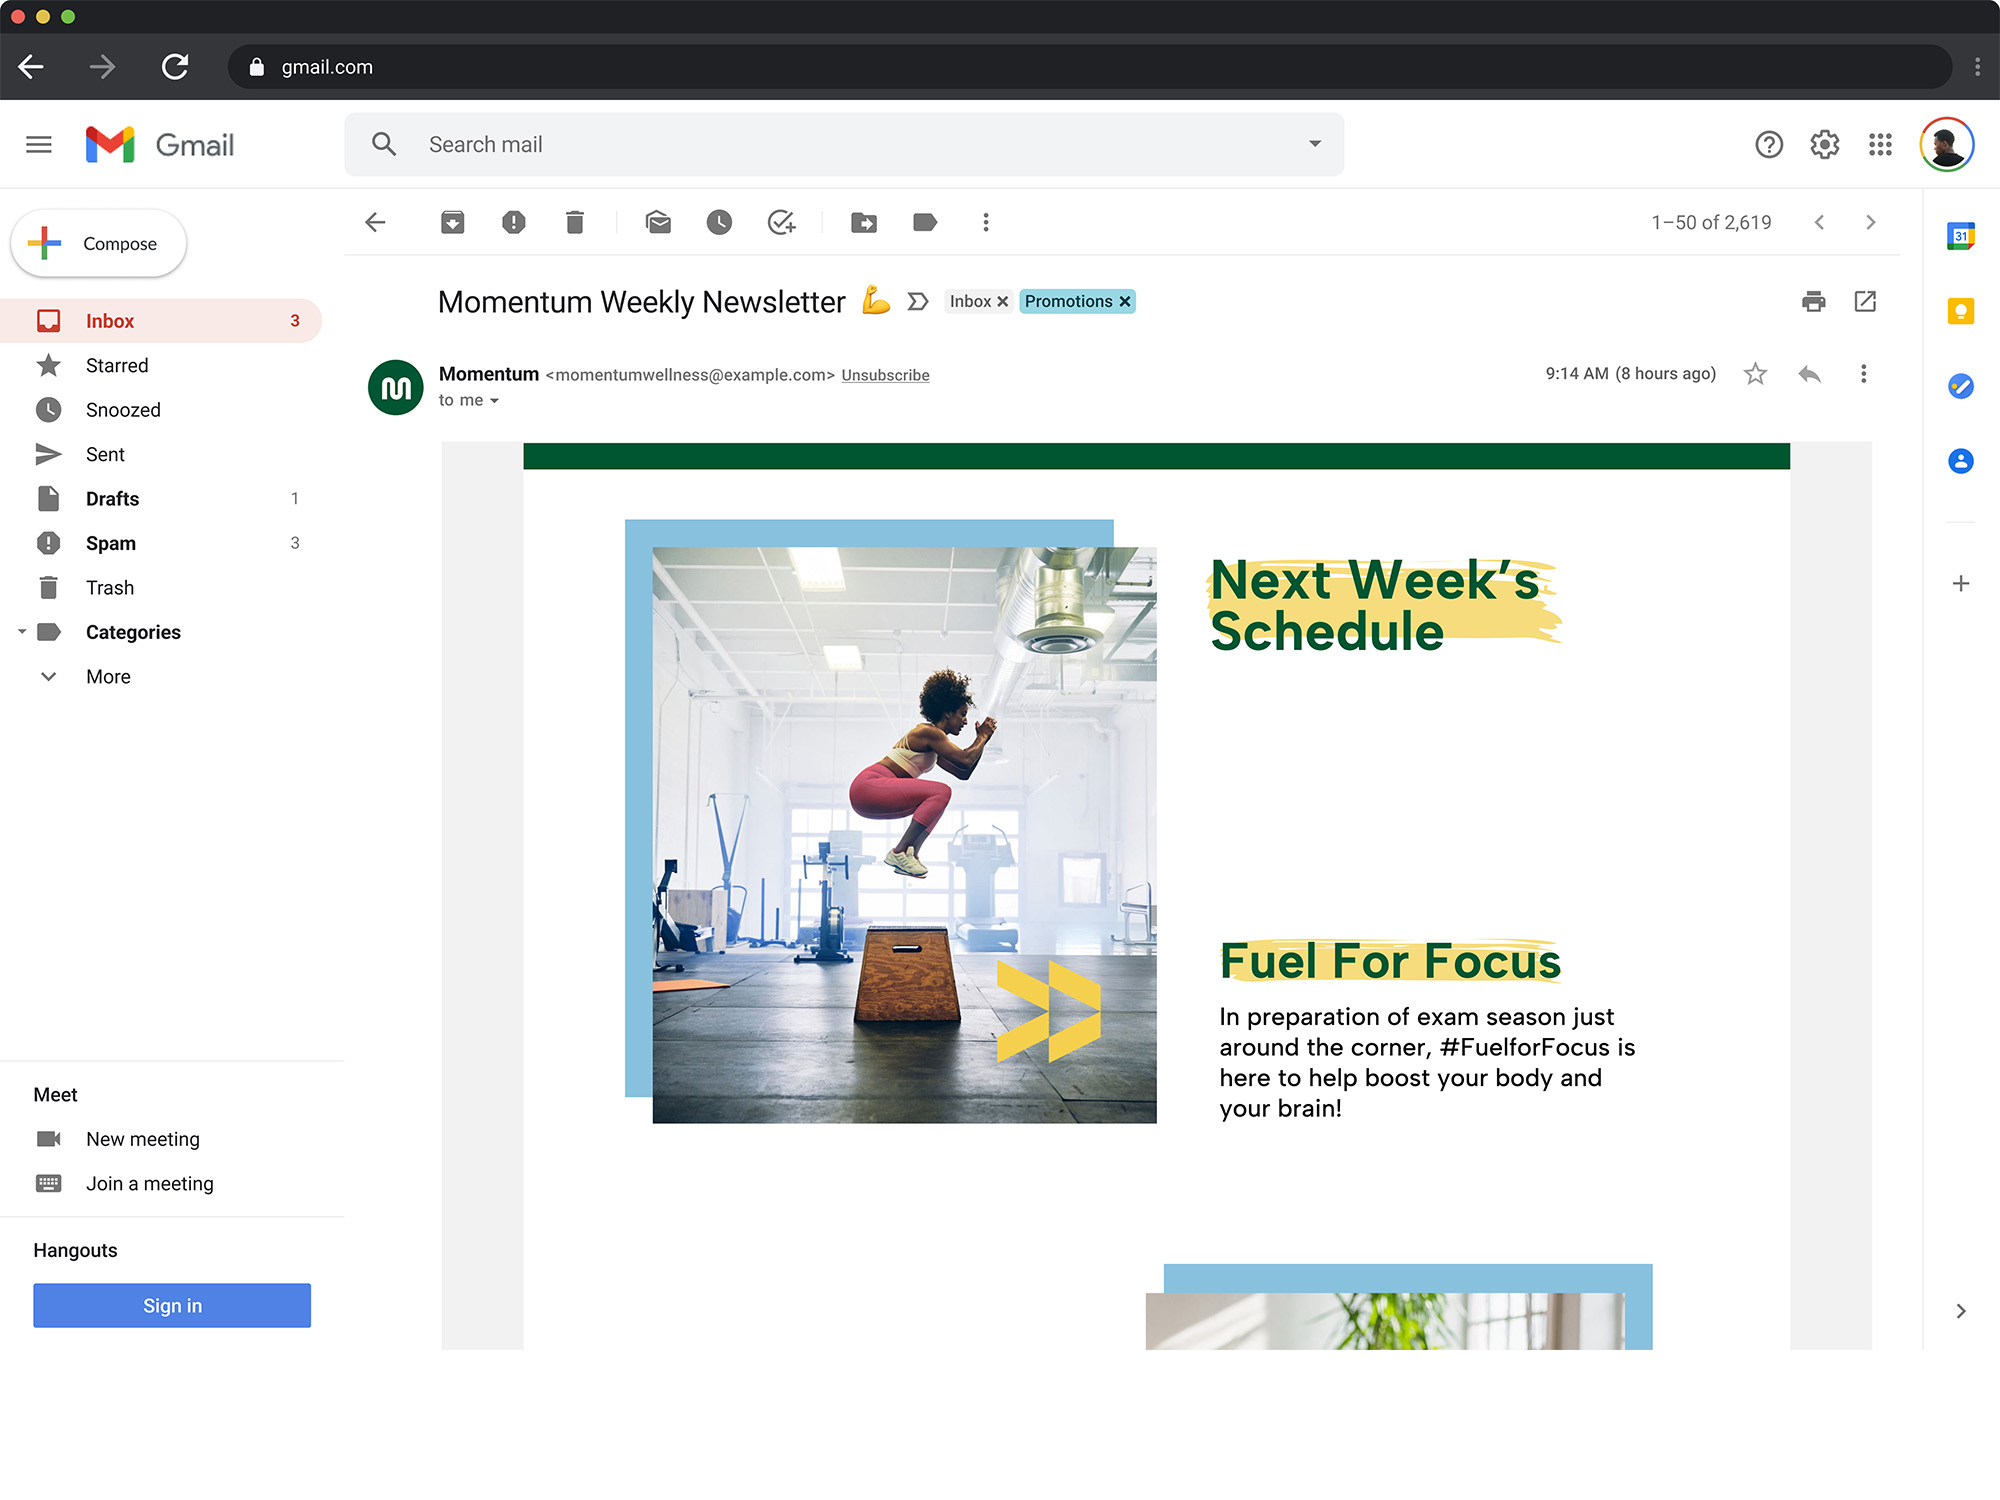The width and height of the screenshot is (2000, 1500).
Task: Open the search options dropdown arrow
Action: 1315,144
